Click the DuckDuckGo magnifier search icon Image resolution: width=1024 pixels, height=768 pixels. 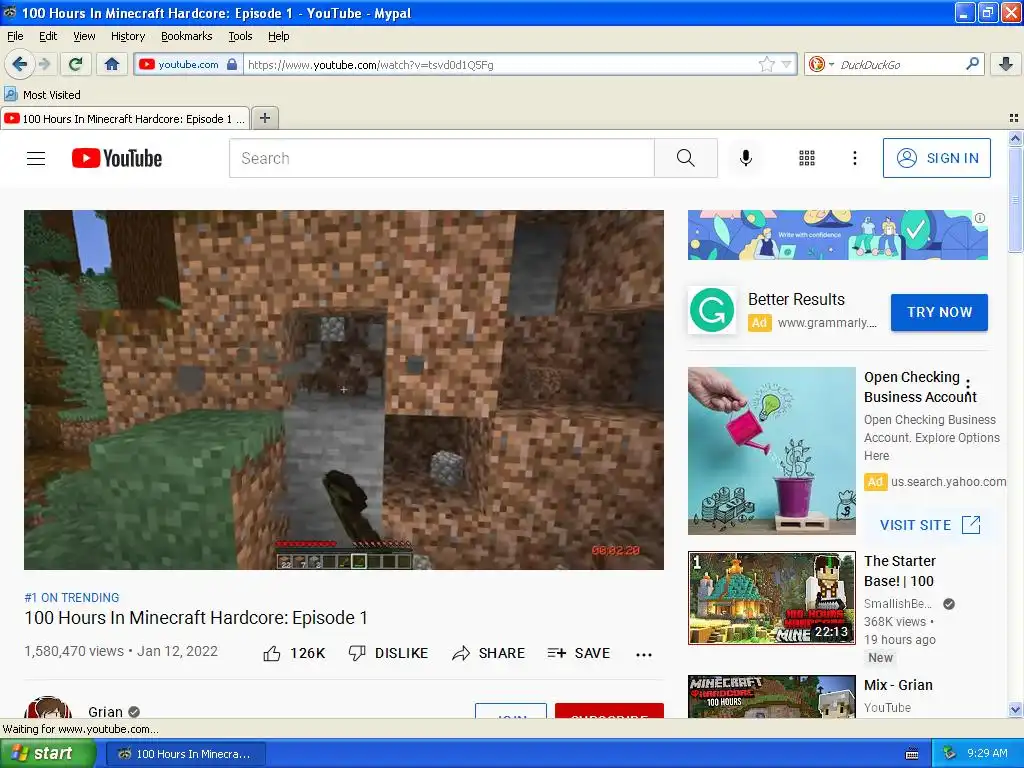[972, 64]
